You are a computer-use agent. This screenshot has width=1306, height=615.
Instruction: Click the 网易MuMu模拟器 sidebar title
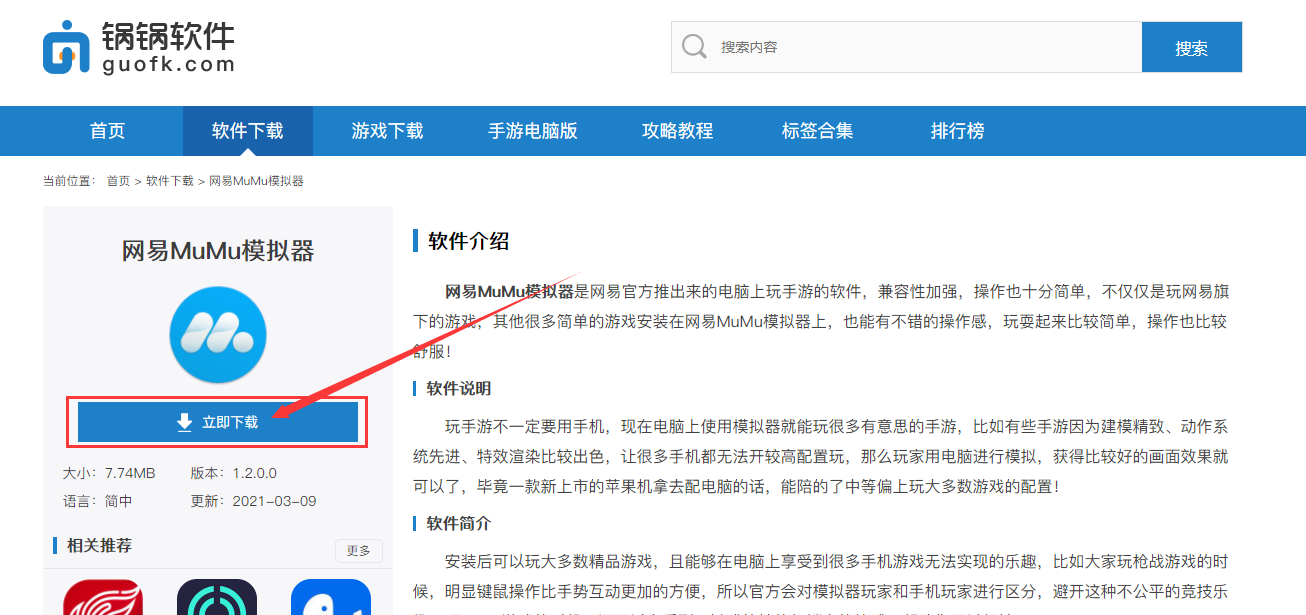coord(218,251)
